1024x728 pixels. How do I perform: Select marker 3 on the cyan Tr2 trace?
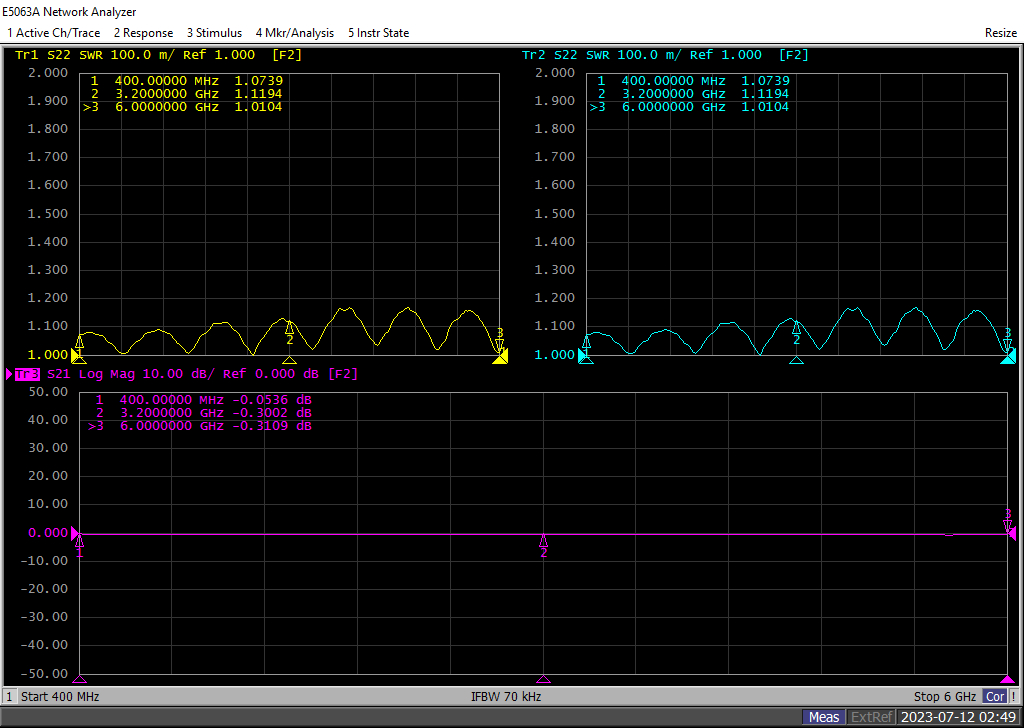click(x=1007, y=345)
